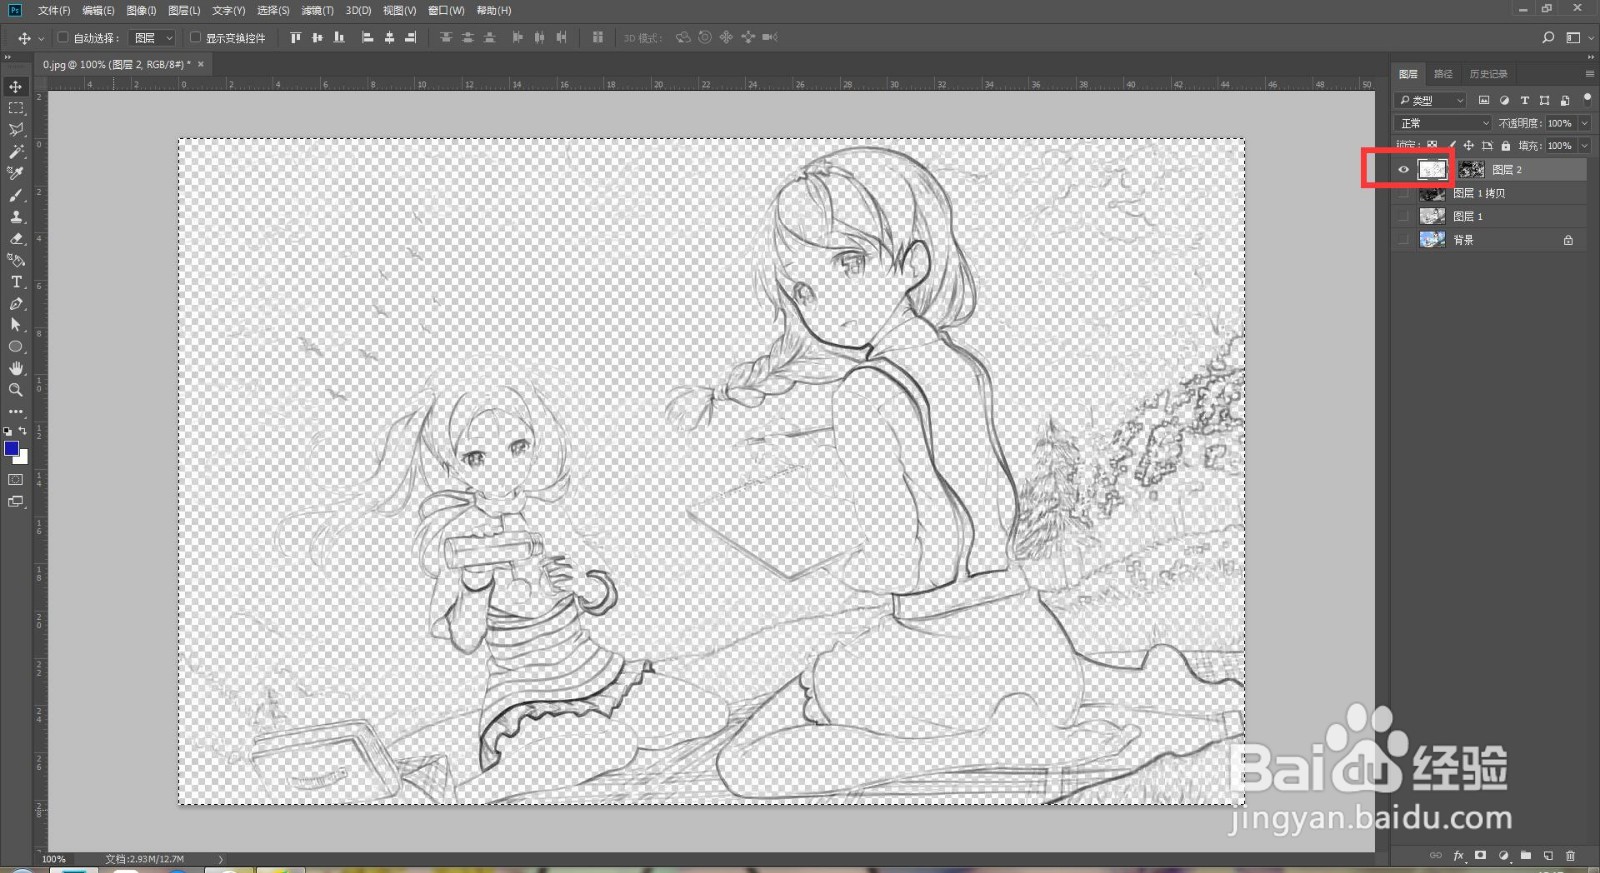Viewport: 1600px width, 873px height.
Task: Open the 文件(F) menu
Action: pos(54,10)
